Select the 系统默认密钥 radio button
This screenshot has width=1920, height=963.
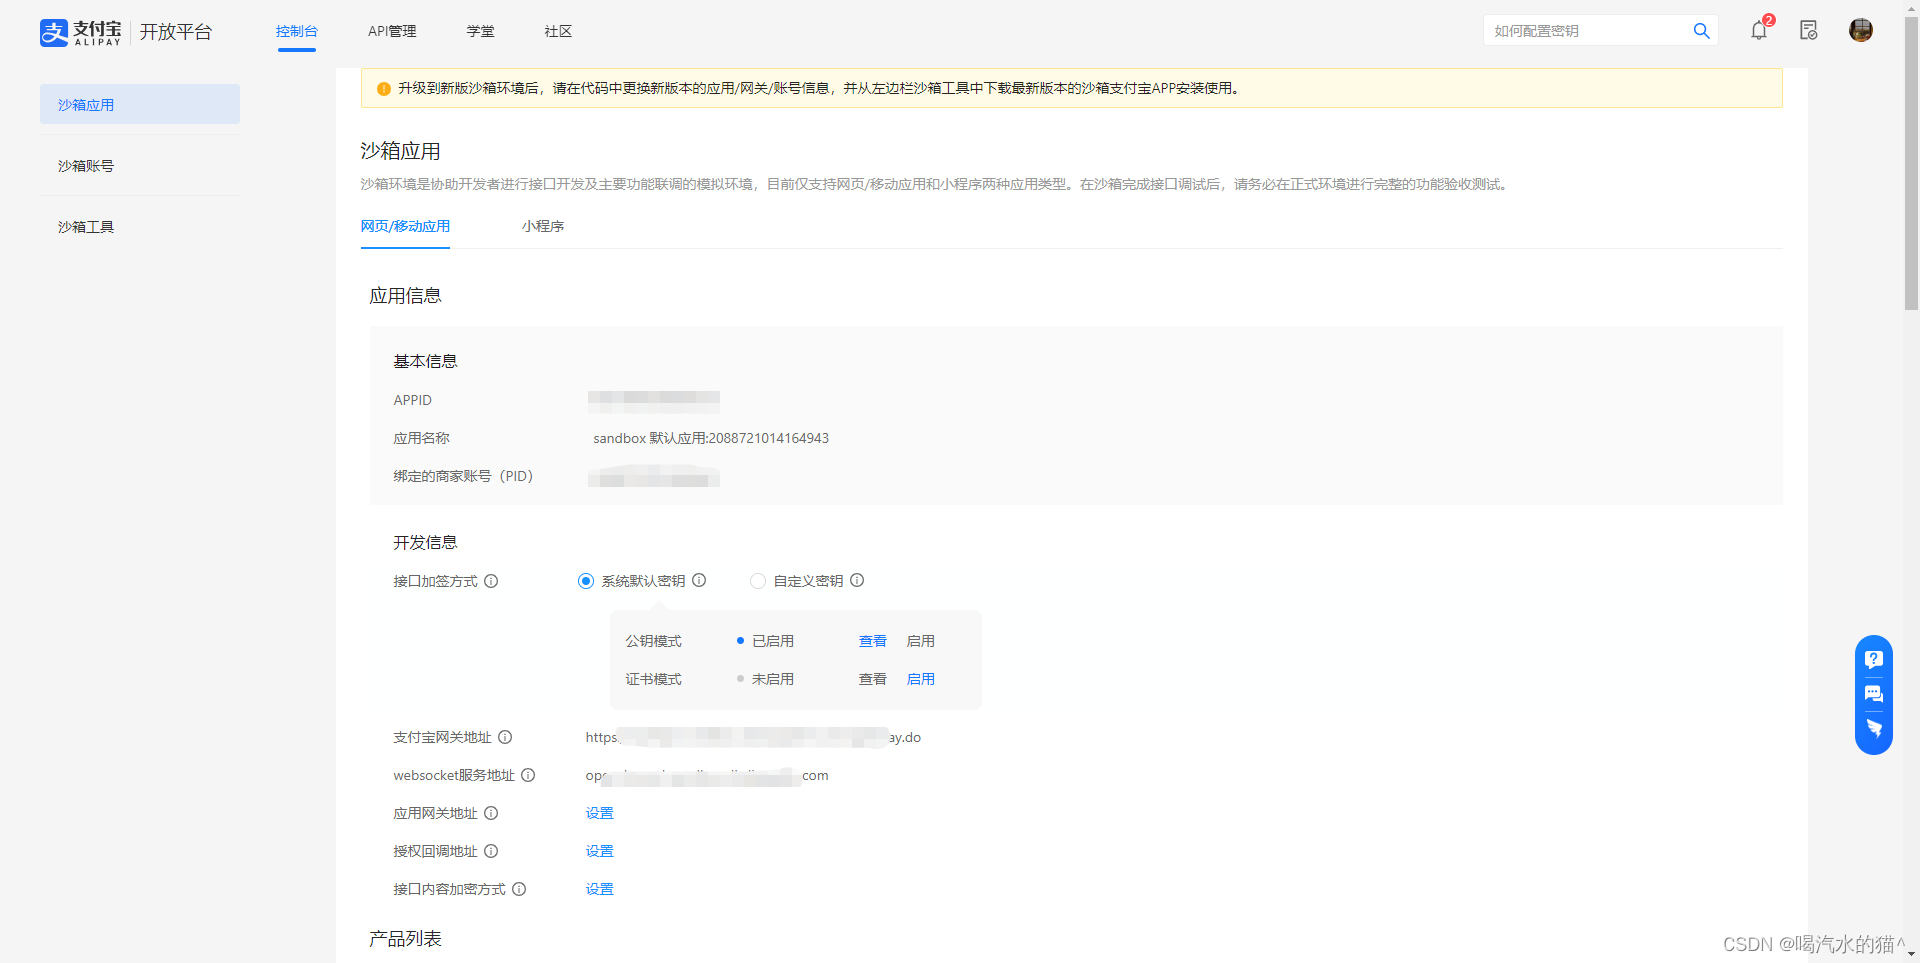point(585,581)
